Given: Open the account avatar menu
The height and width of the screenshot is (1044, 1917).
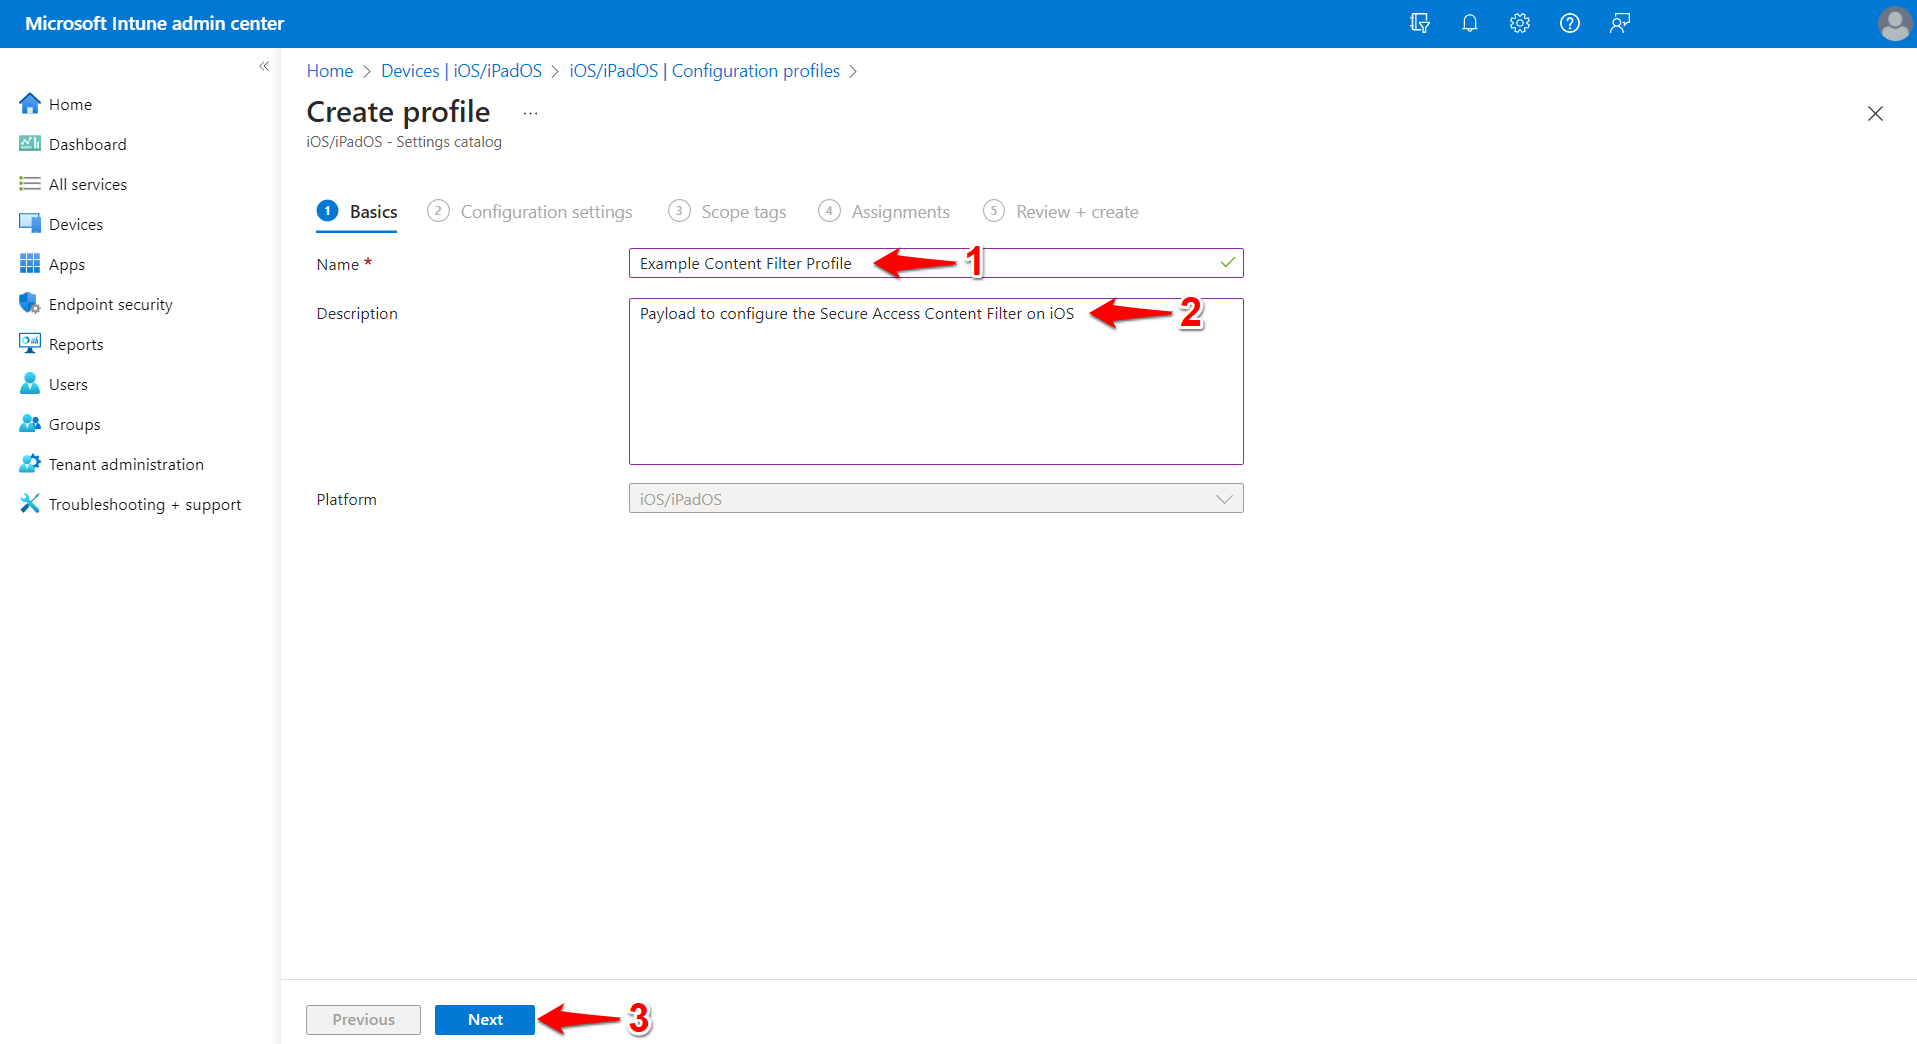Looking at the screenshot, I should 1894,23.
